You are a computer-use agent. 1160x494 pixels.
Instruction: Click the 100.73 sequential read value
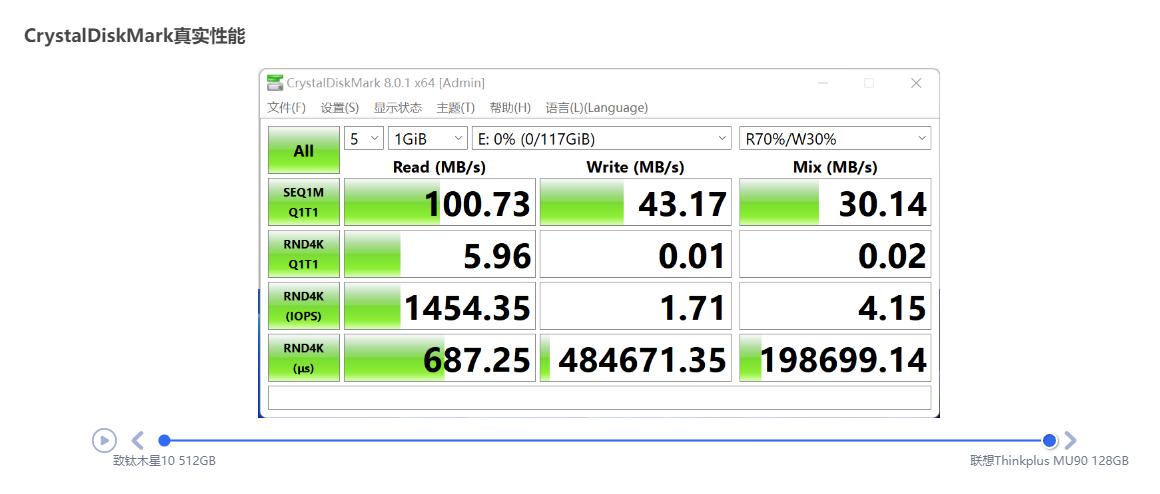point(440,203)
